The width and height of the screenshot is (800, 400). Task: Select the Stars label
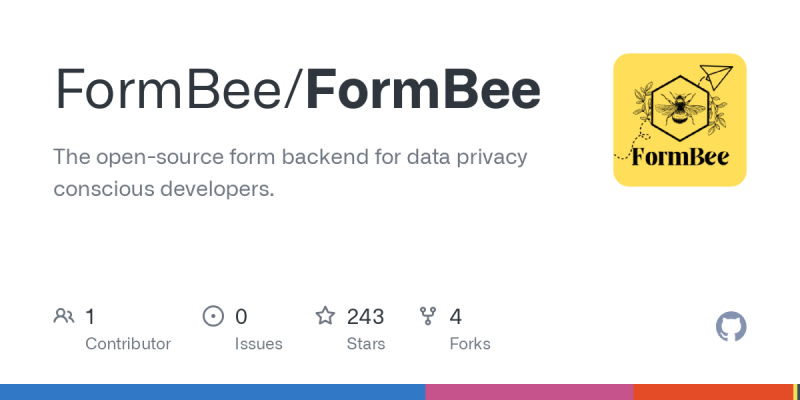367,343
